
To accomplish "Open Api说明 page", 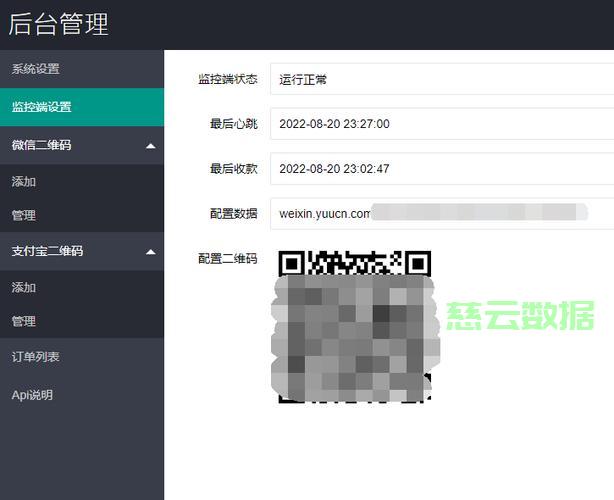I will pos(81,395).
